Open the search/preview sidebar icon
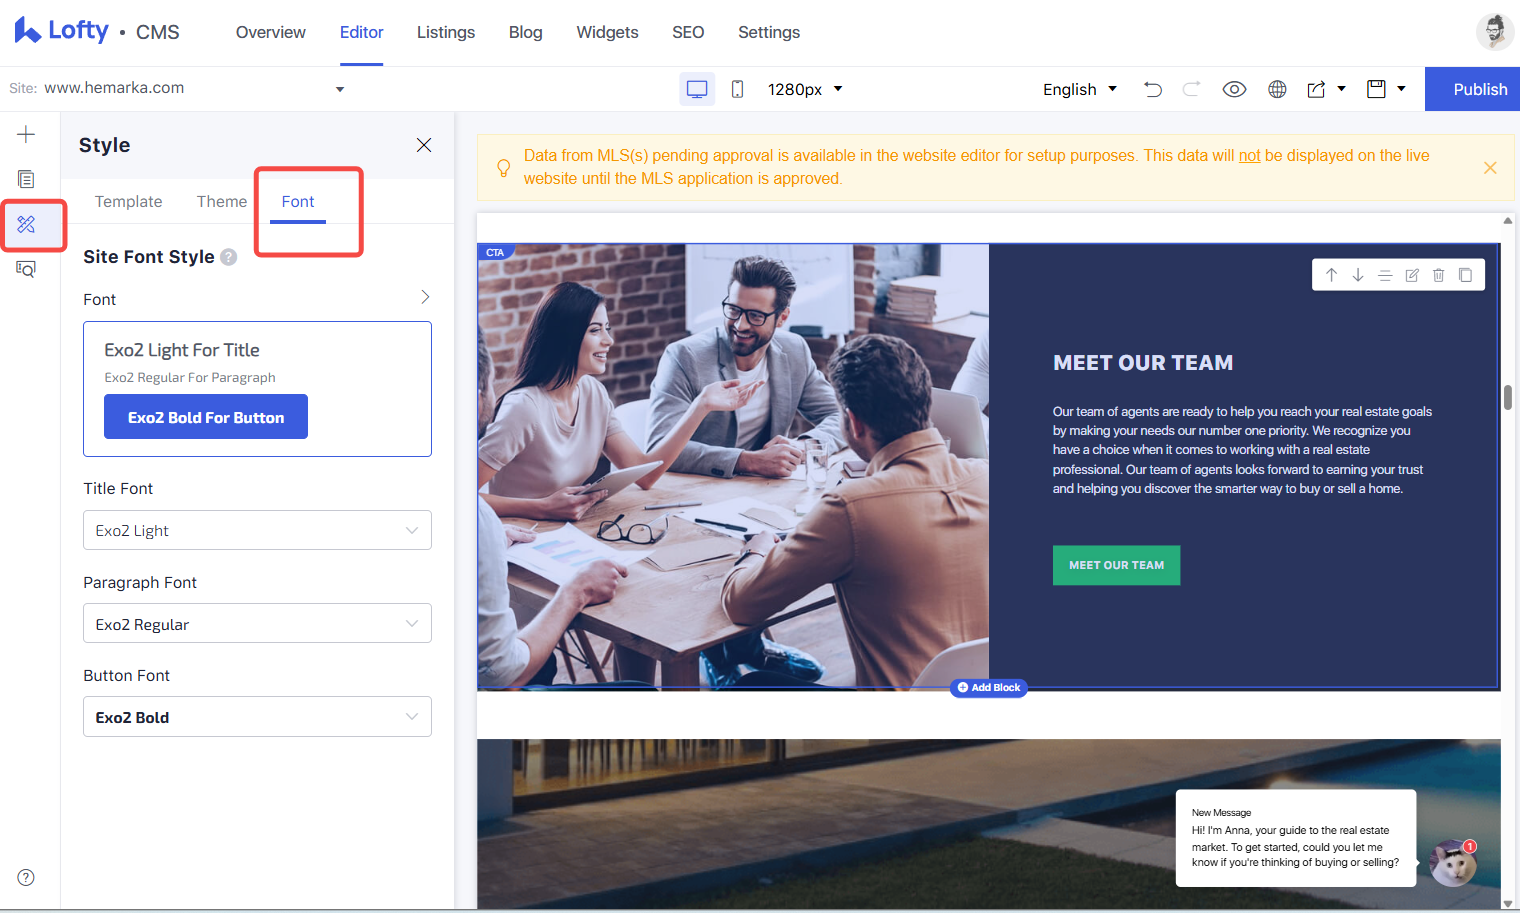 (x=26, y=269)
